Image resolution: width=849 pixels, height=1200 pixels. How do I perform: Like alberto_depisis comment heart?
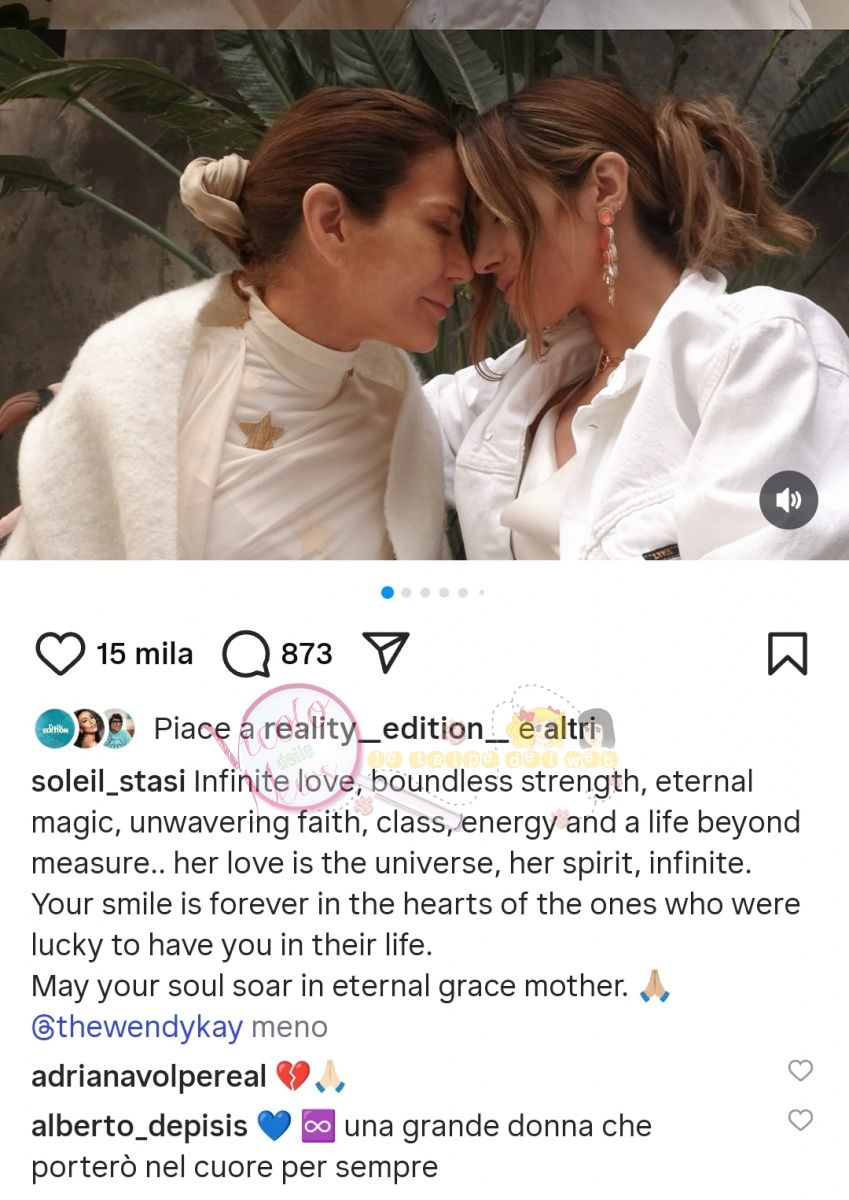(800, 1120)
